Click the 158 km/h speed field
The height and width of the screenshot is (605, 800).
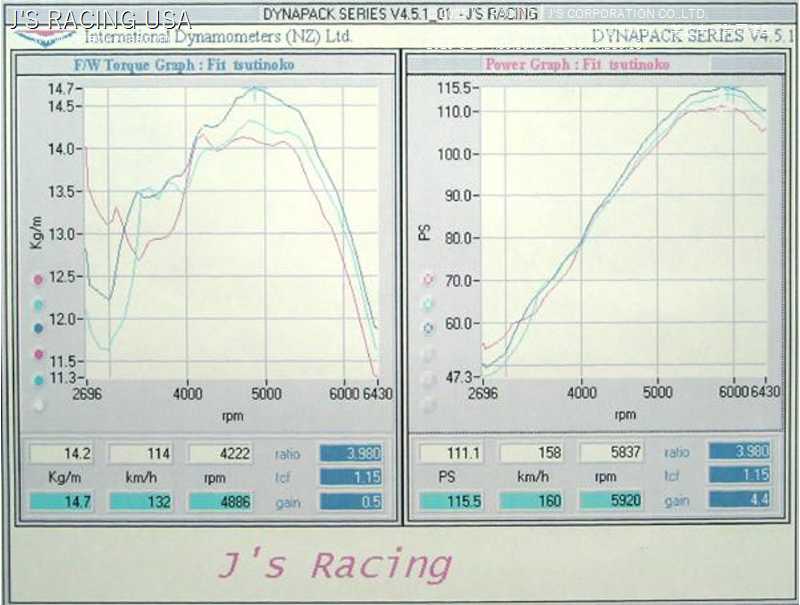pos(531,453)
